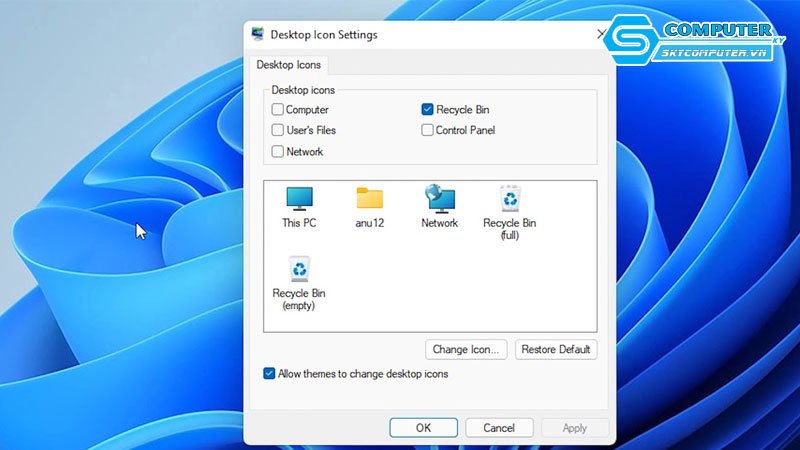Image resolution: width=800 pixels, height=450 pixels.
Task: Uncheck the Recycle Bin checkbox
Action: point(428,109)
